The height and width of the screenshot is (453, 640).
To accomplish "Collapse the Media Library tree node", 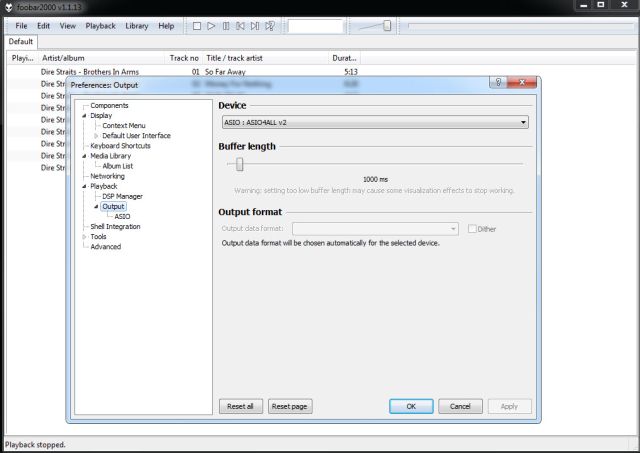I will point(84,156).
